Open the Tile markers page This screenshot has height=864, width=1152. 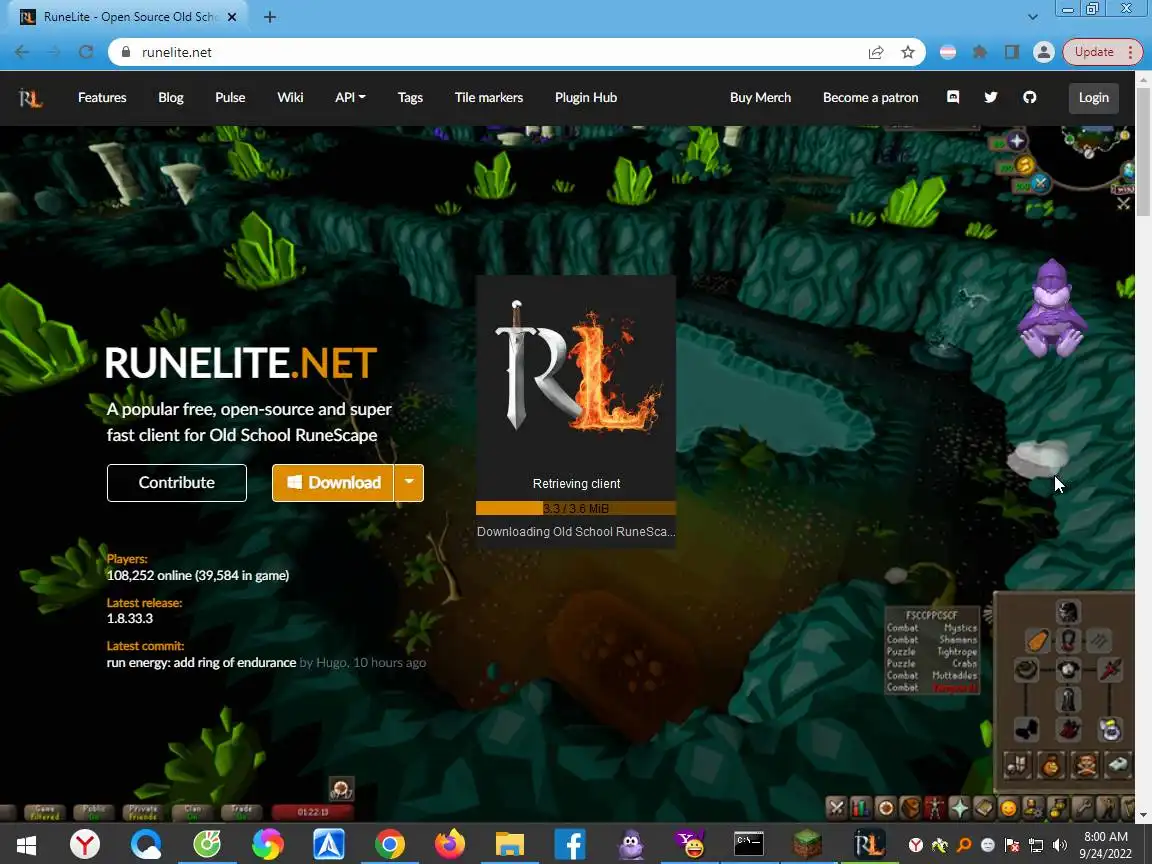pyautogui.click(x=489, y=97)
